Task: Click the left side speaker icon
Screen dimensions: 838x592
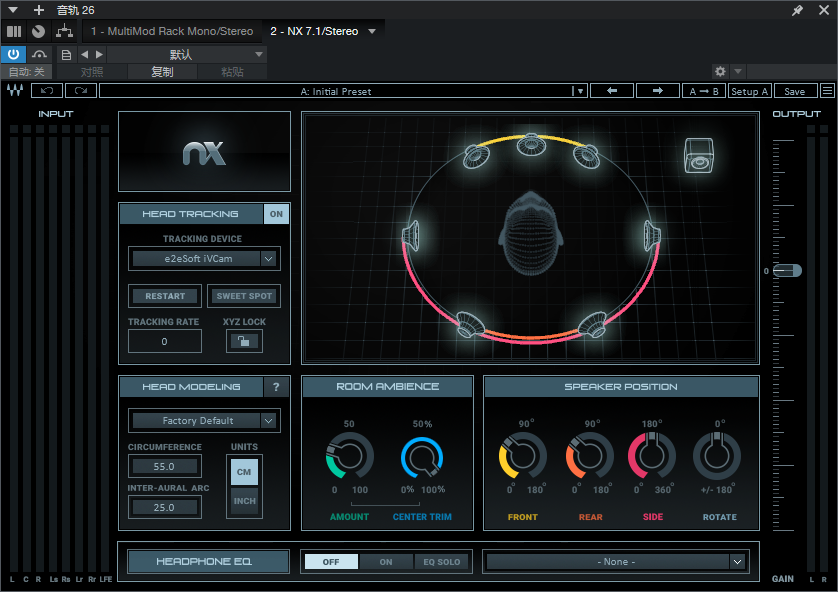Action: [x=411, y=236]
